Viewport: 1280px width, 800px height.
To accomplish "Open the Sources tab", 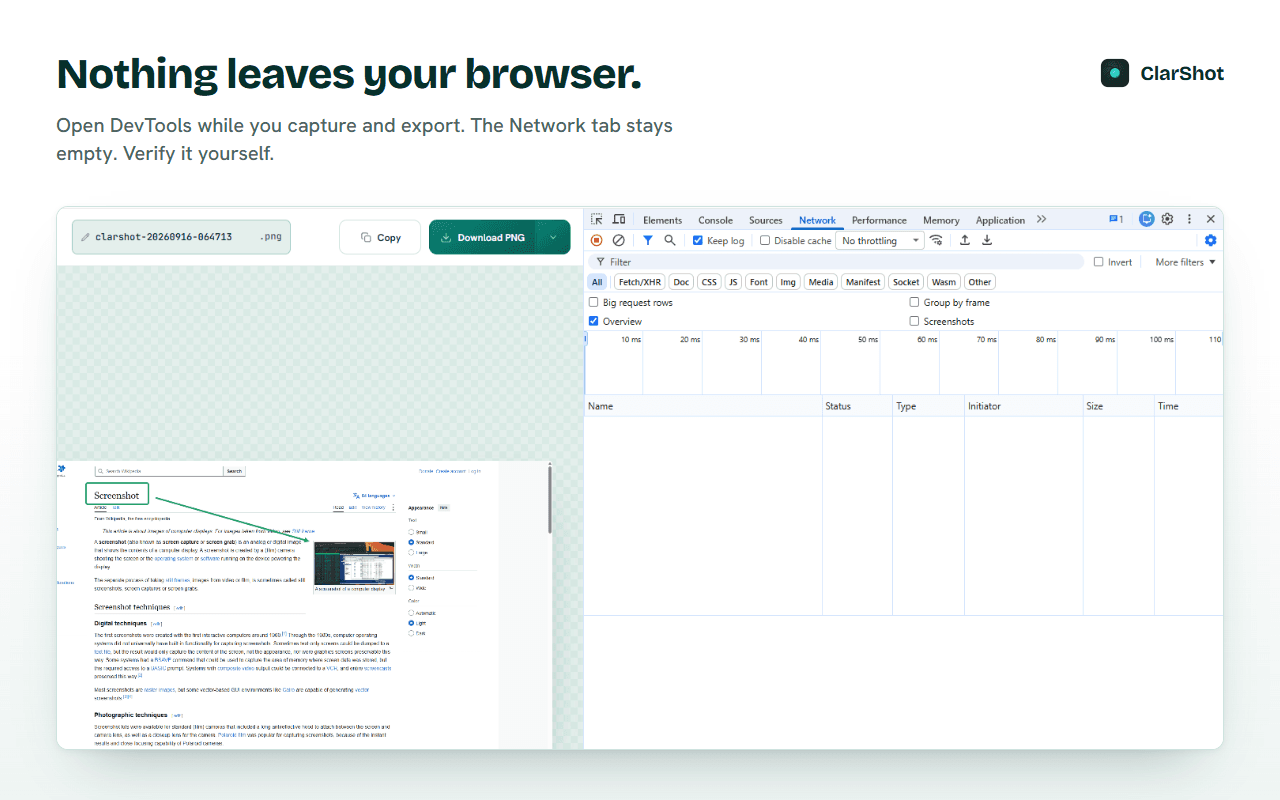I will pos(765,220).
